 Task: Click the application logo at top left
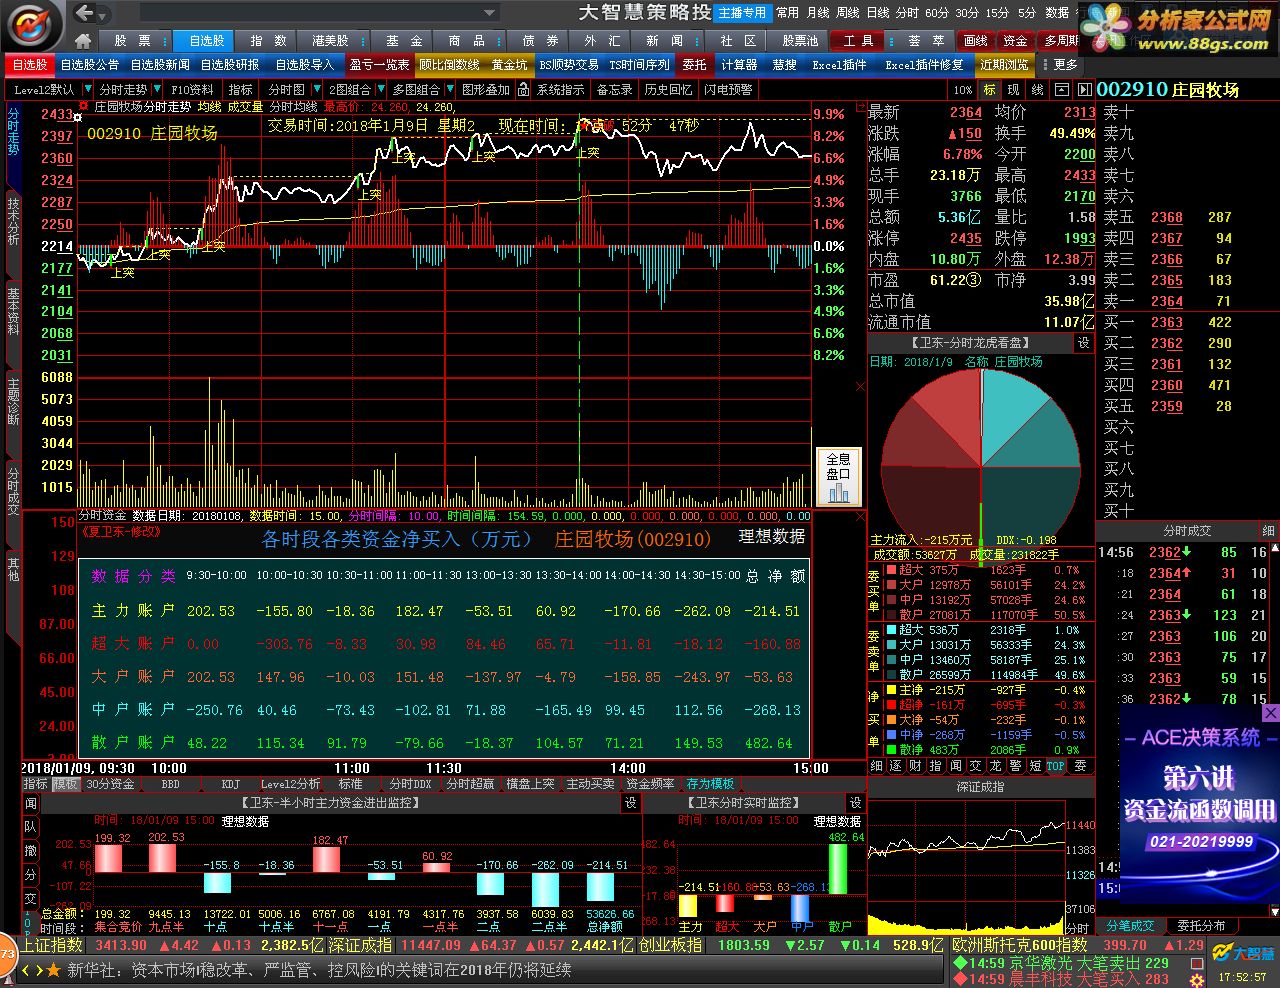(x=33, y=24)
